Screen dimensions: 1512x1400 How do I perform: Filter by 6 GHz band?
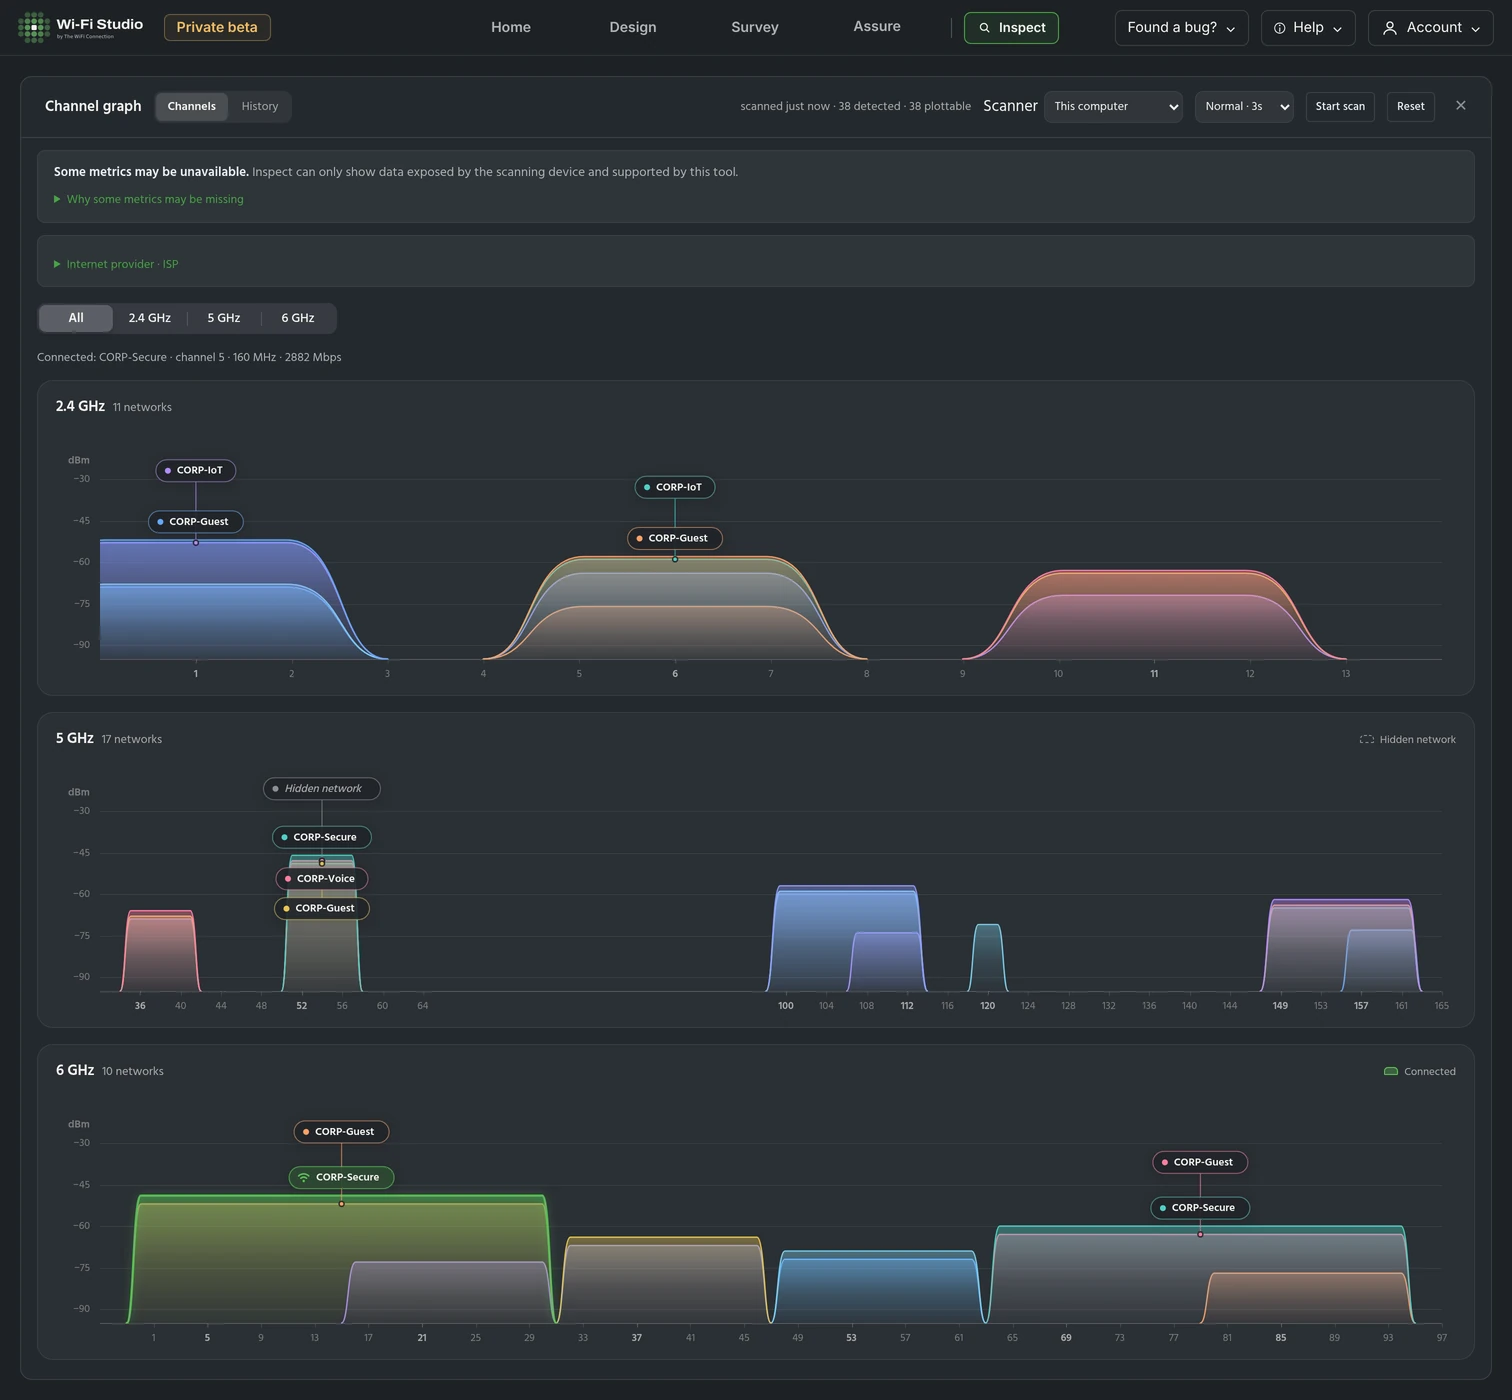tap(298, 318)
